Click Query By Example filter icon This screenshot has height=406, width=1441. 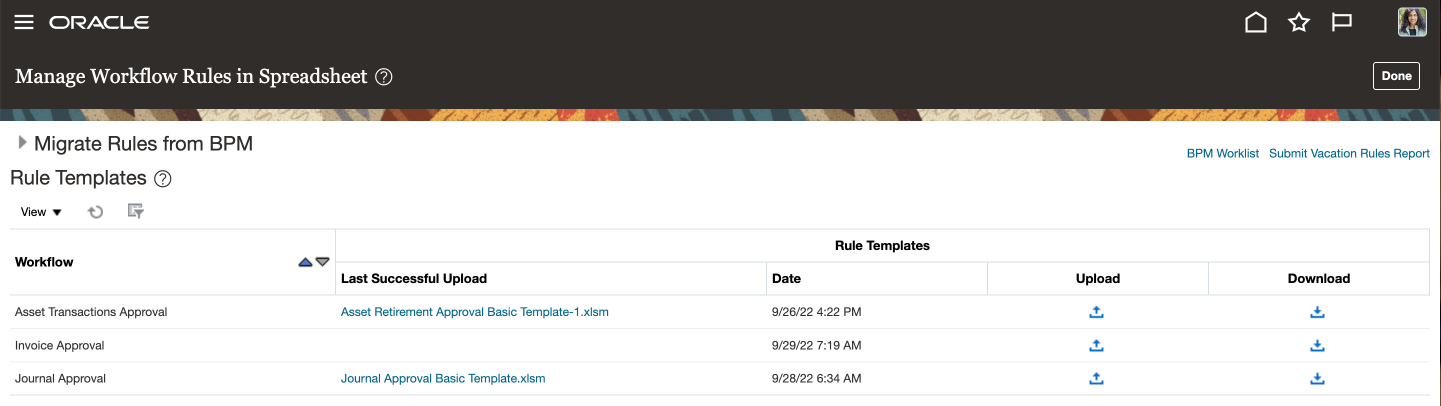click(136, 212)
